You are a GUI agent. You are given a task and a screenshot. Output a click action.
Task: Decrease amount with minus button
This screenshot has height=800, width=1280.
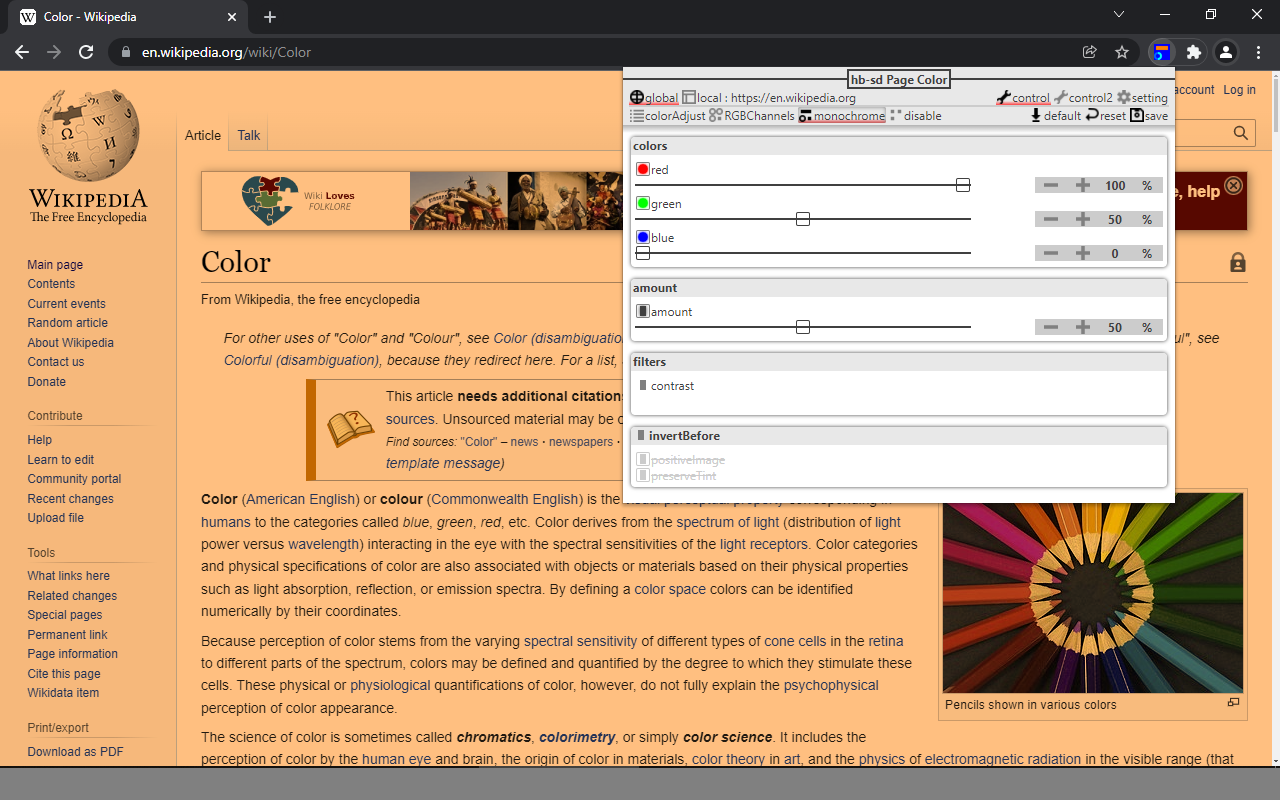[1051, 327]
